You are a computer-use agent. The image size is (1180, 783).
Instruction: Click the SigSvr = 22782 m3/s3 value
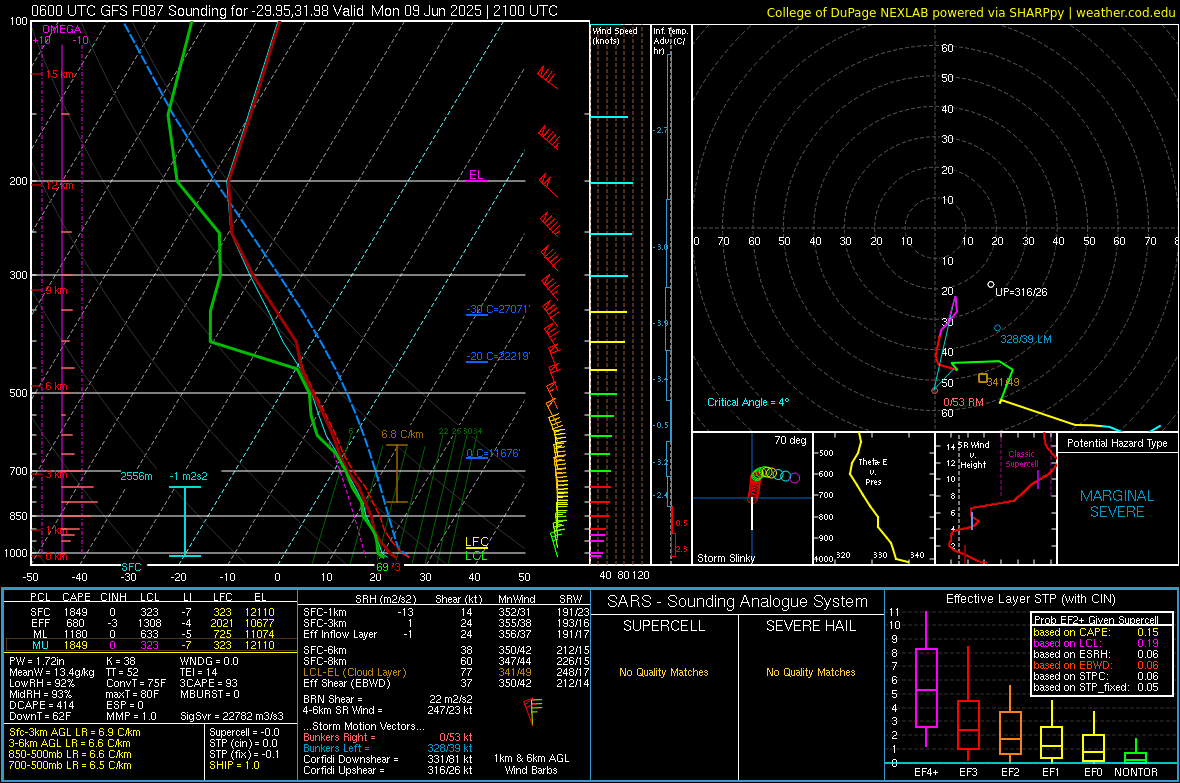click(x=232, y=716)
